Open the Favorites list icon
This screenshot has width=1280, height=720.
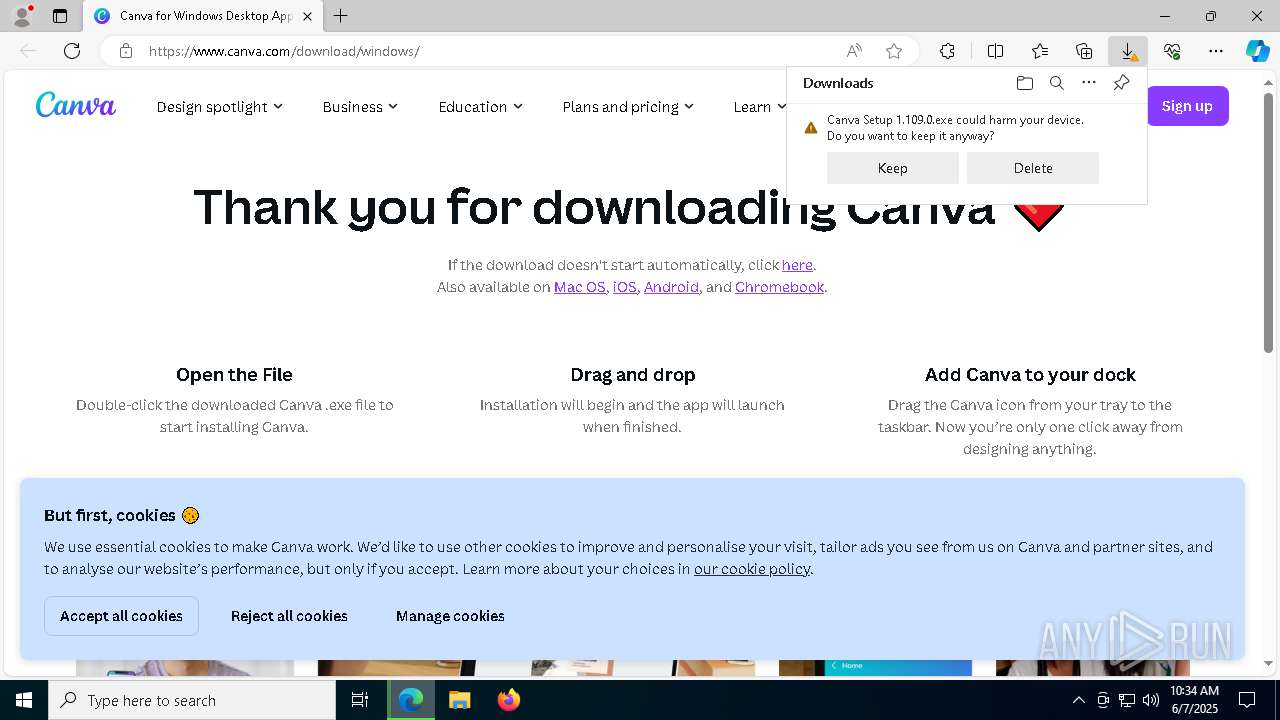coord(1040,51)
